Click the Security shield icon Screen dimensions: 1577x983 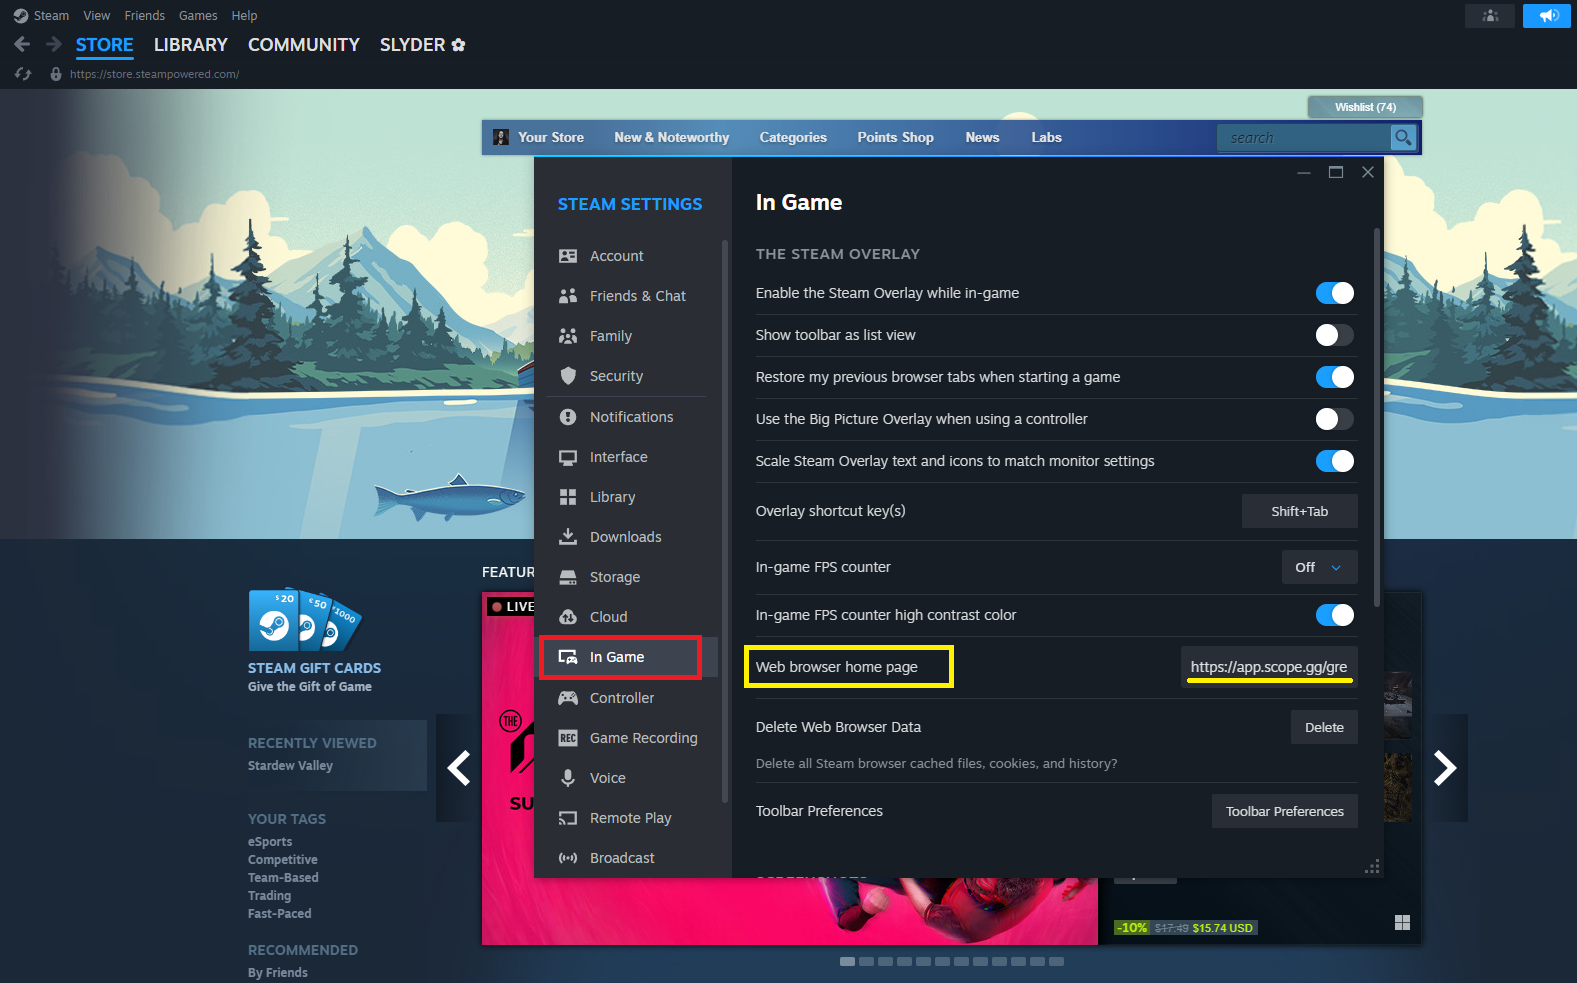click(568, 376)
